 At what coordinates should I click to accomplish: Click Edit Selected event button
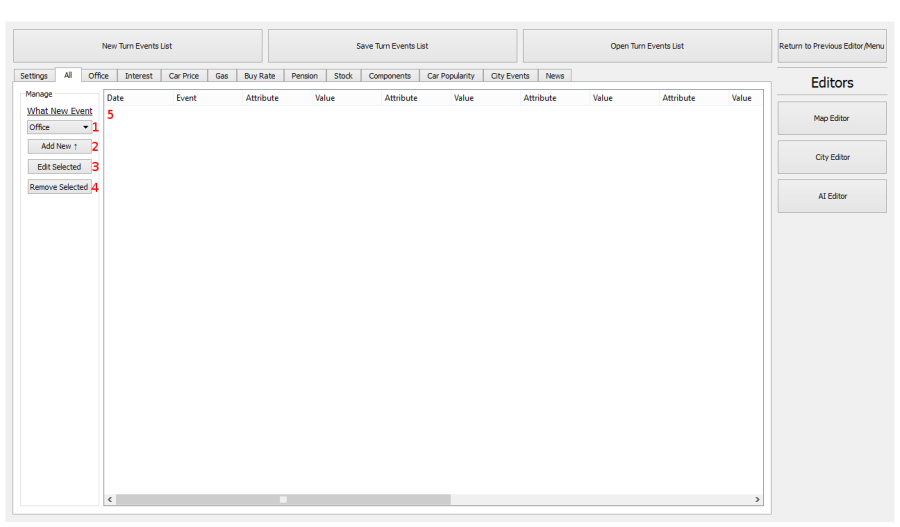(59, 167)
